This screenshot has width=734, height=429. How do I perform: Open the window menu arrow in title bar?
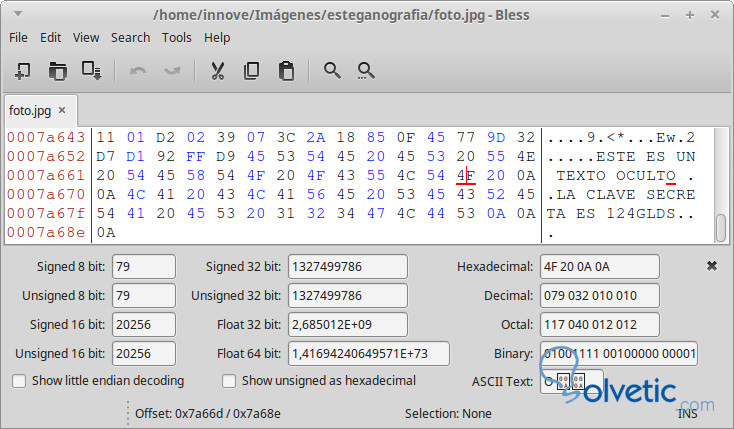[18, 14]
